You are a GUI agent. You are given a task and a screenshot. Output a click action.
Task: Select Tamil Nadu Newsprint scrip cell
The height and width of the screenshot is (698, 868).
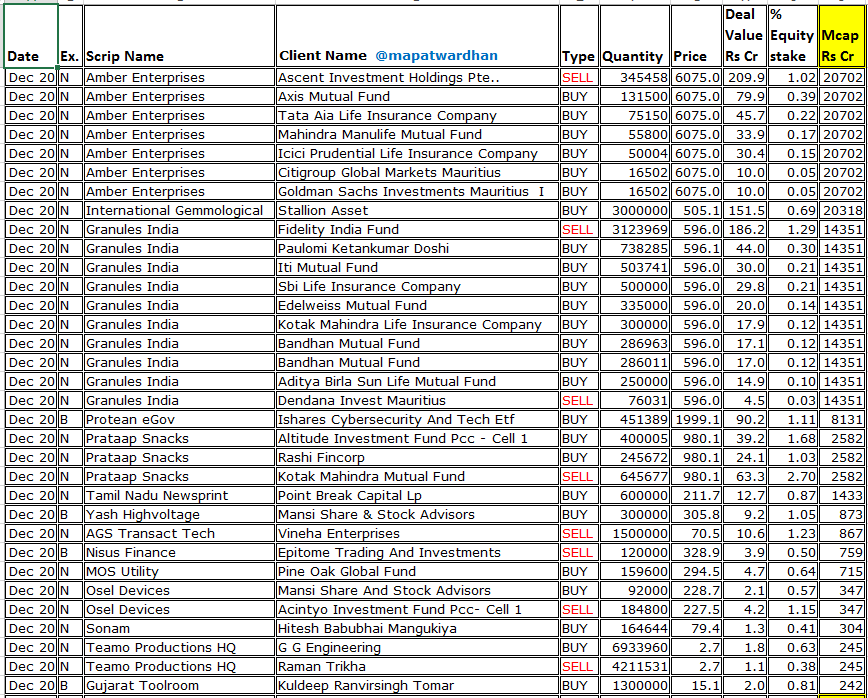[179, 495]
